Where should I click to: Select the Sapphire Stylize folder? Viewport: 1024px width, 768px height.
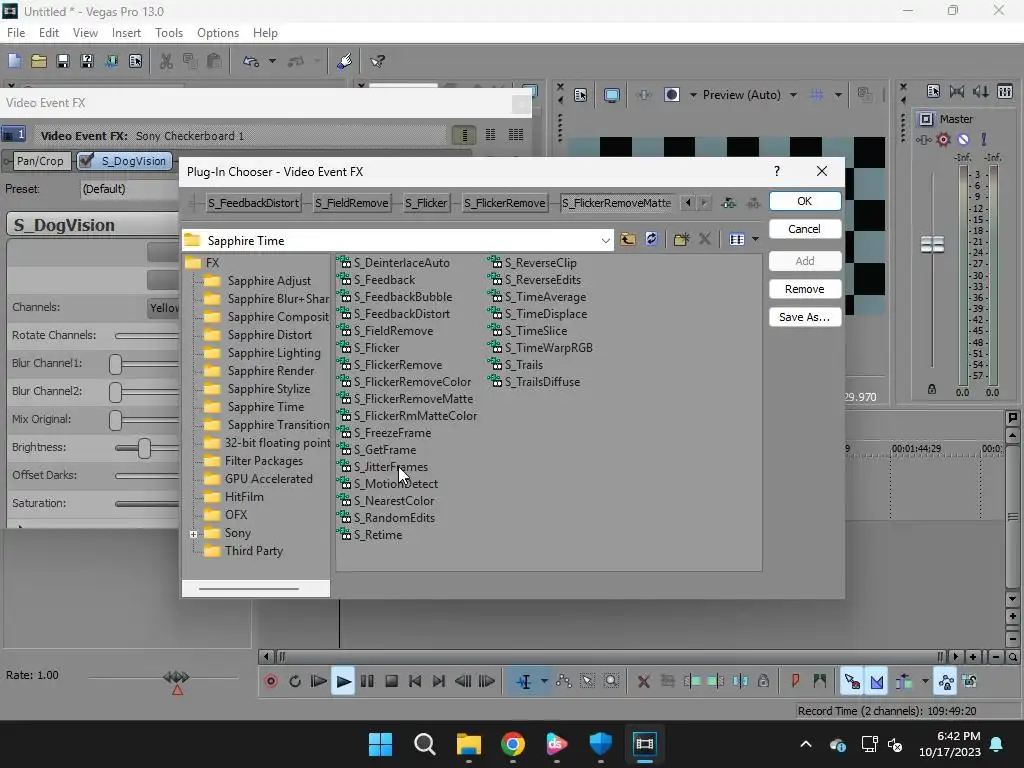pos(268,389)
